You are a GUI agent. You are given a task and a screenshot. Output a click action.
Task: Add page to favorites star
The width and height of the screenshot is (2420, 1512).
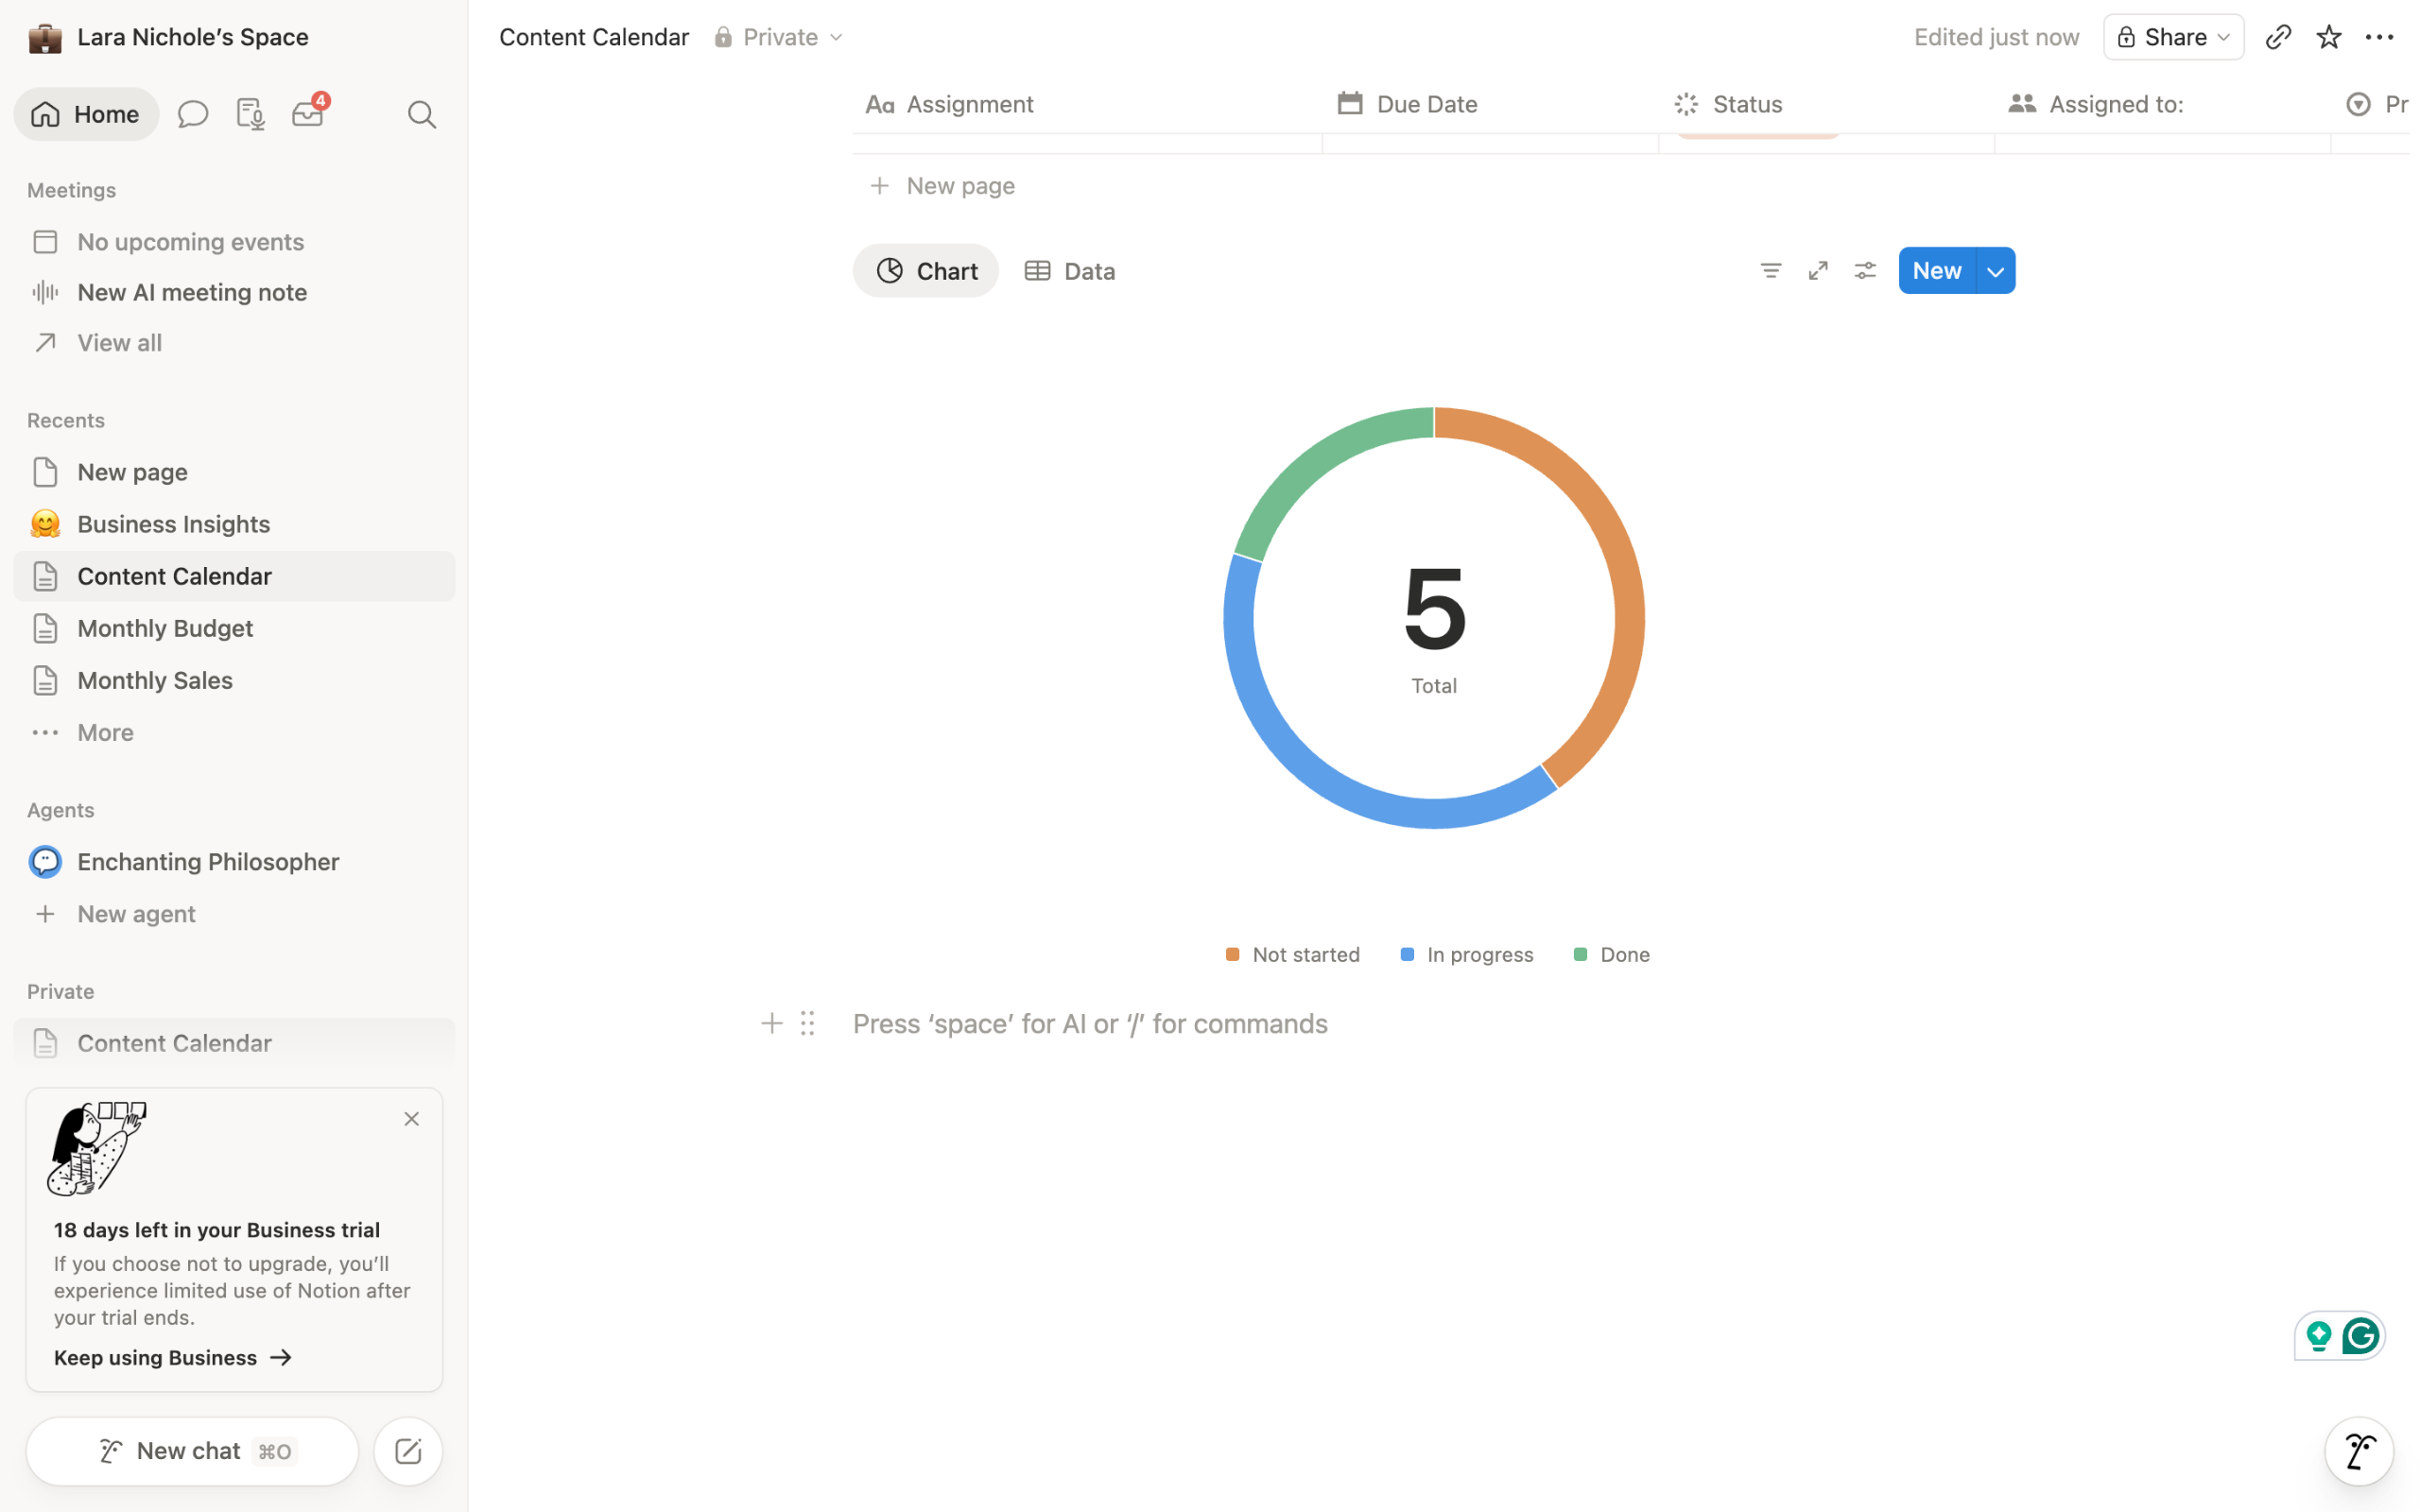[x=2330, y=37]
